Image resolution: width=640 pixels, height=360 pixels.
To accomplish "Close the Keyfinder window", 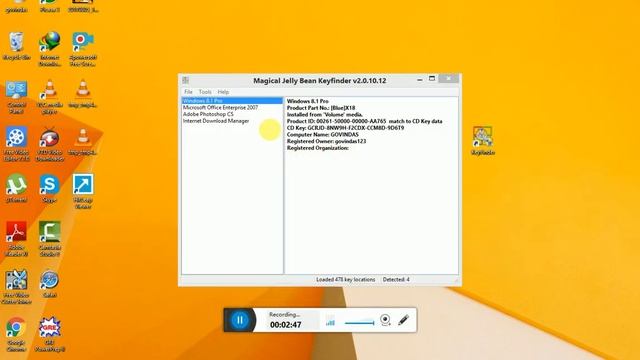I will pos(449,78).
